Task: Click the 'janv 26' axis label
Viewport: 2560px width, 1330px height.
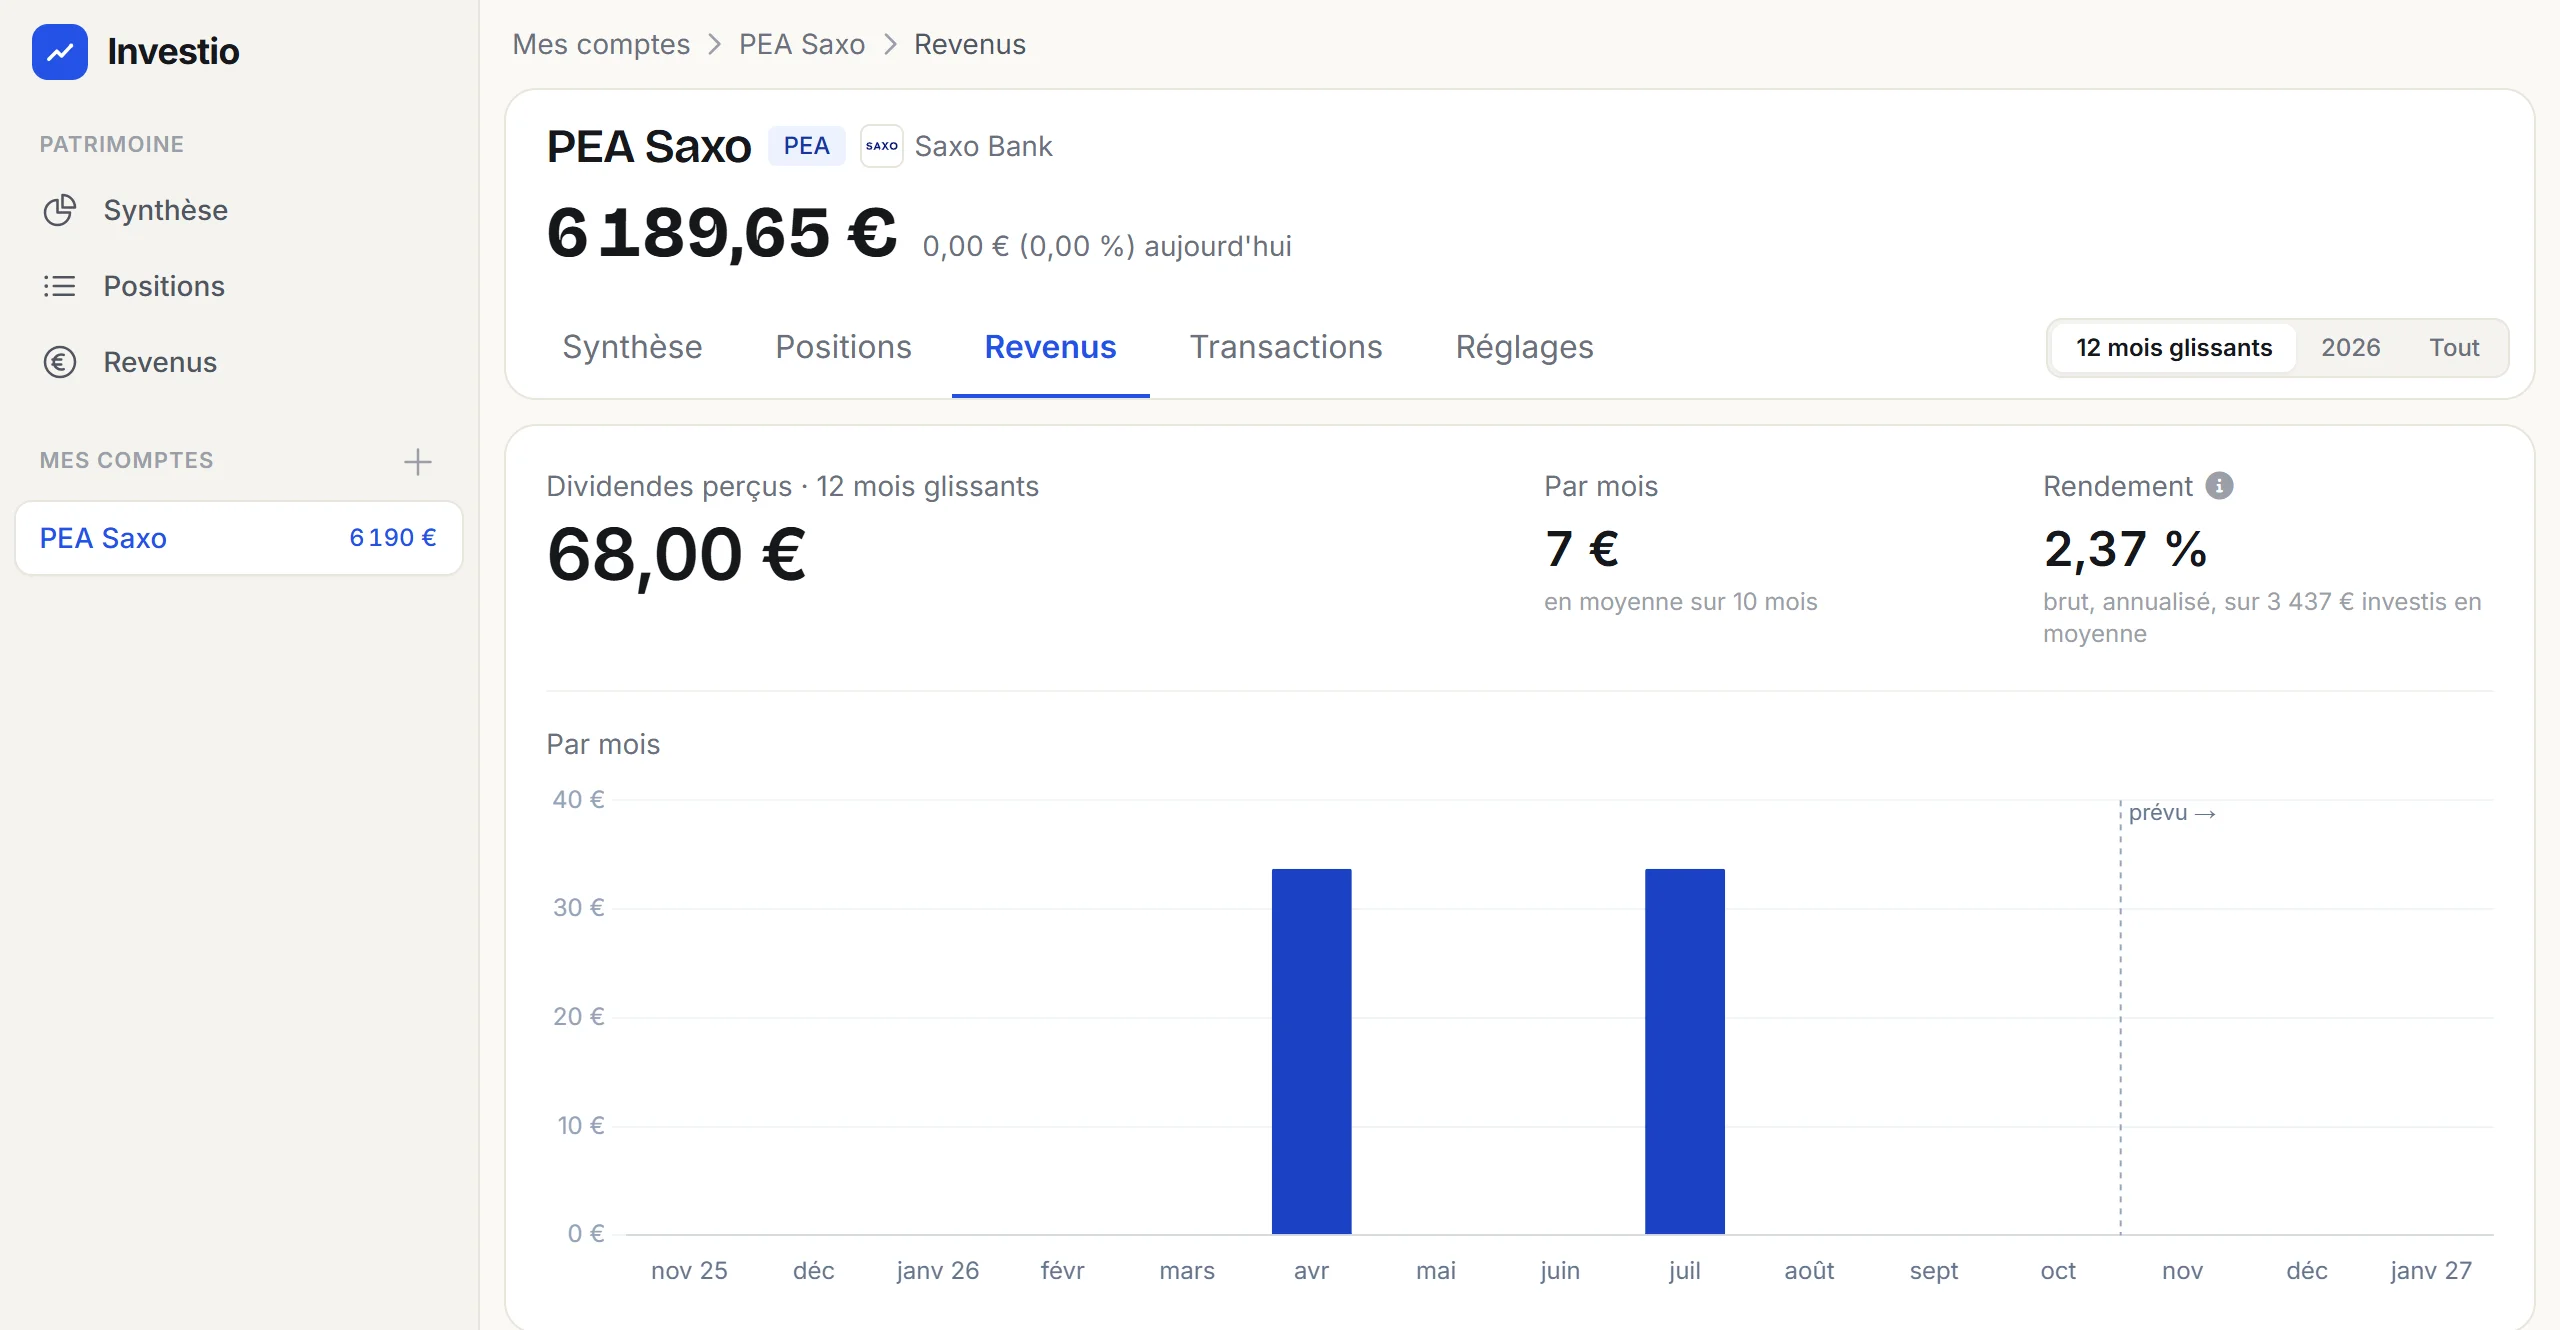Action: point(937,1271)
